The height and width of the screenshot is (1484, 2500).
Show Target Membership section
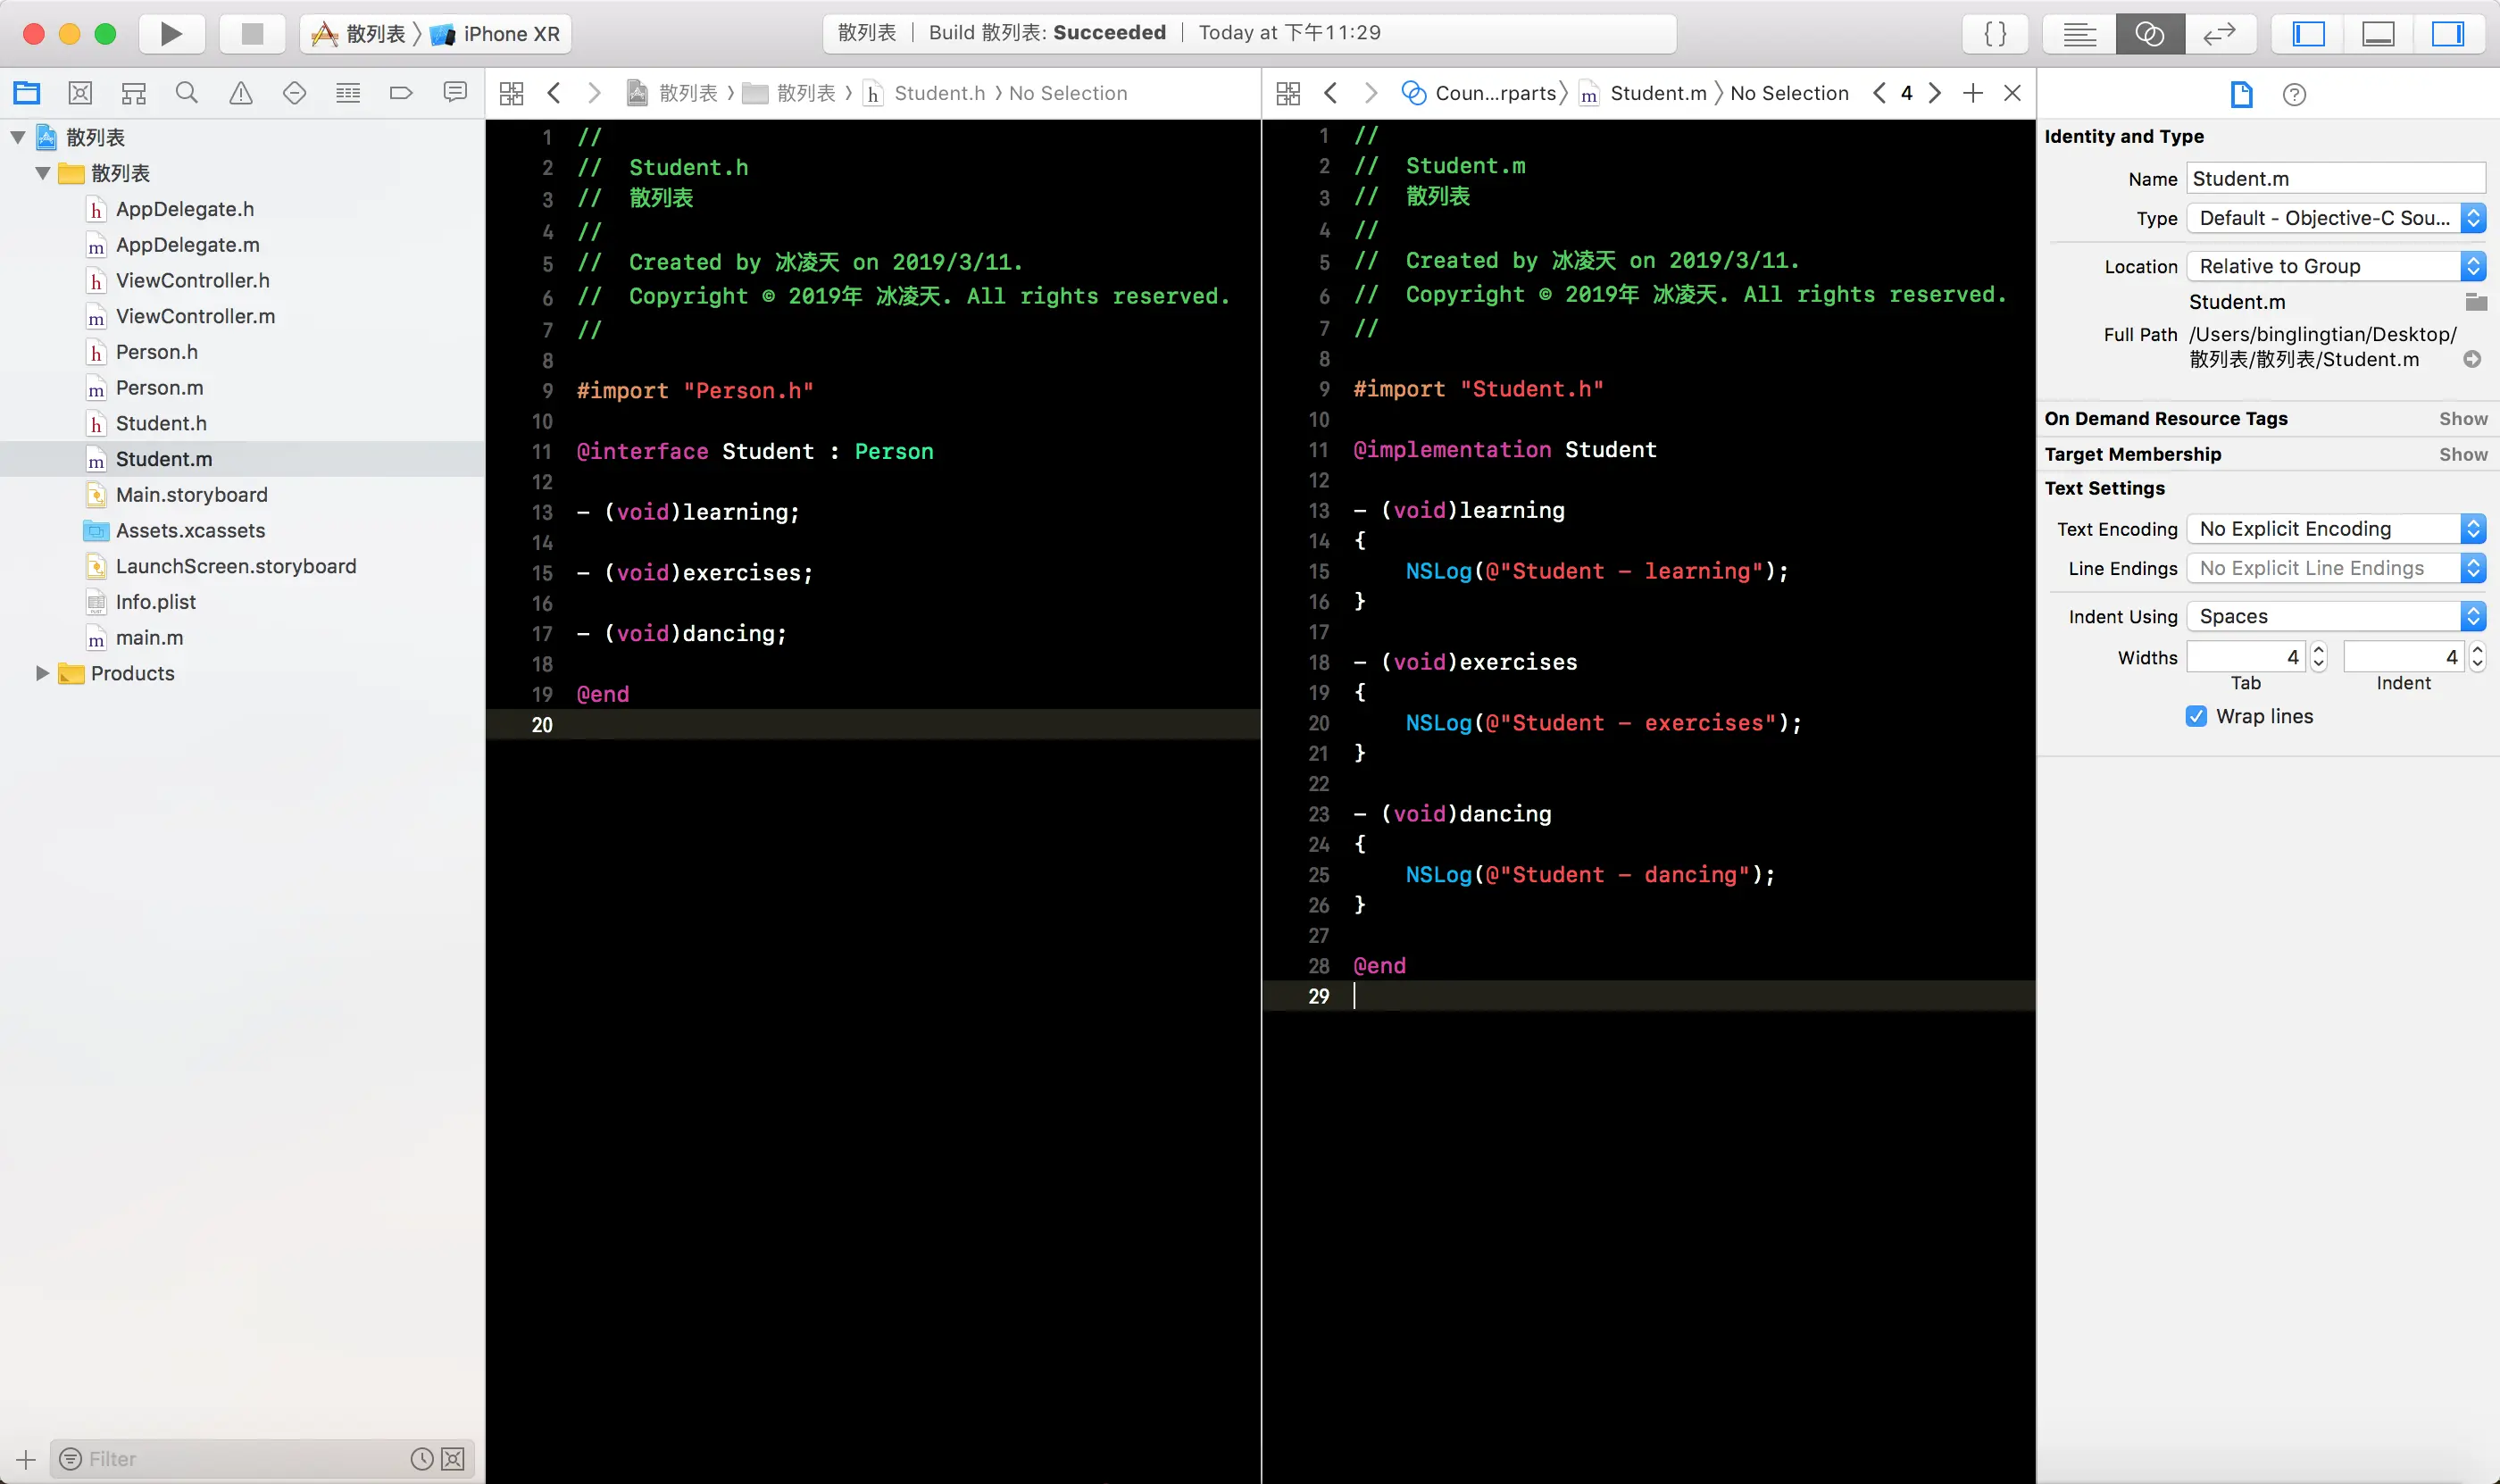pyautogui.click(x=2462, y=454)
